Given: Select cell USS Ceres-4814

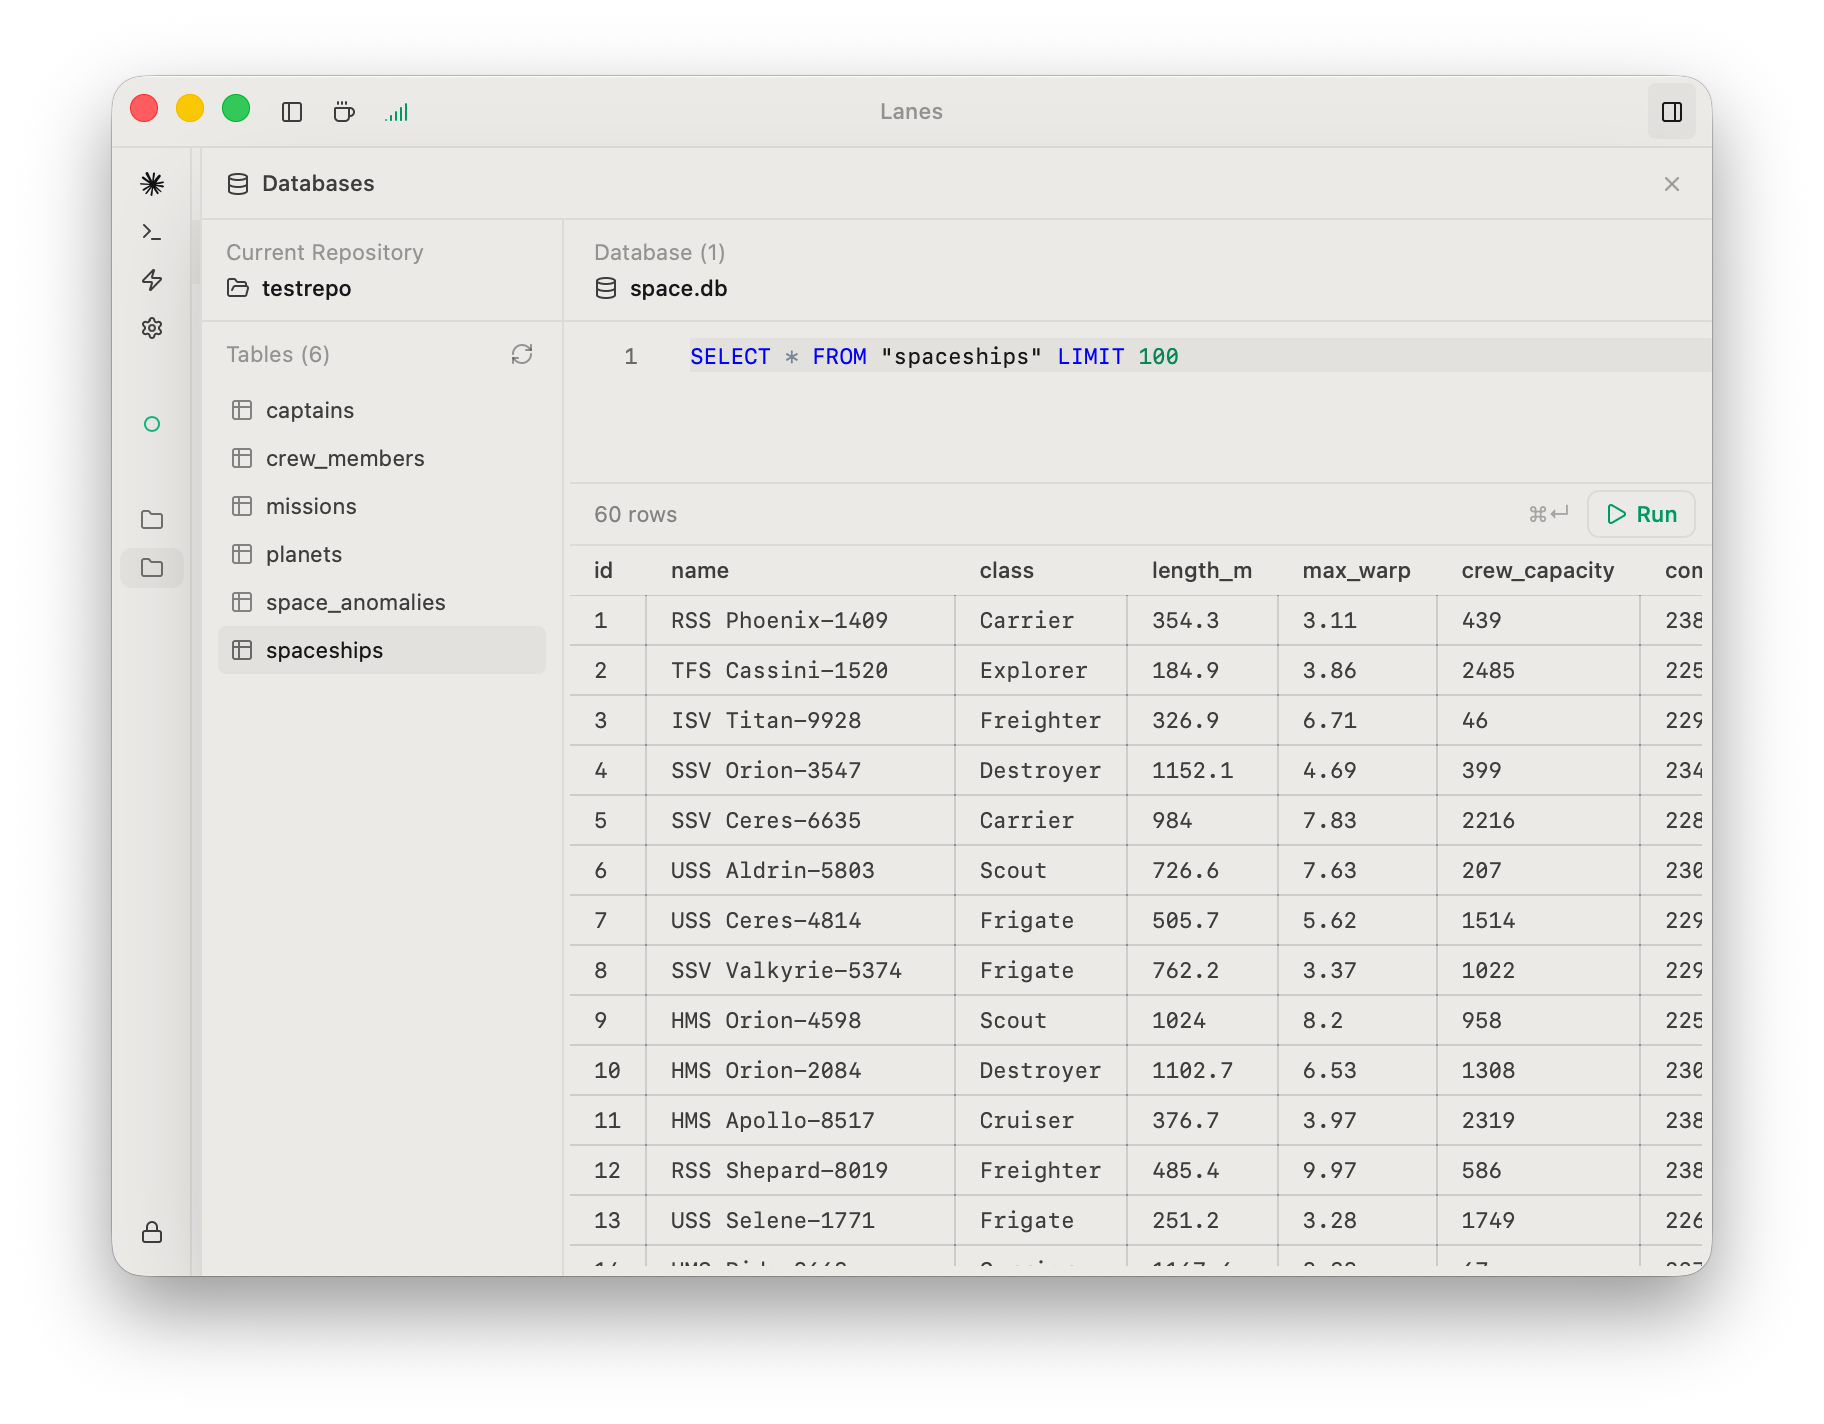Looking at the screenshot, I should point(800,920).
